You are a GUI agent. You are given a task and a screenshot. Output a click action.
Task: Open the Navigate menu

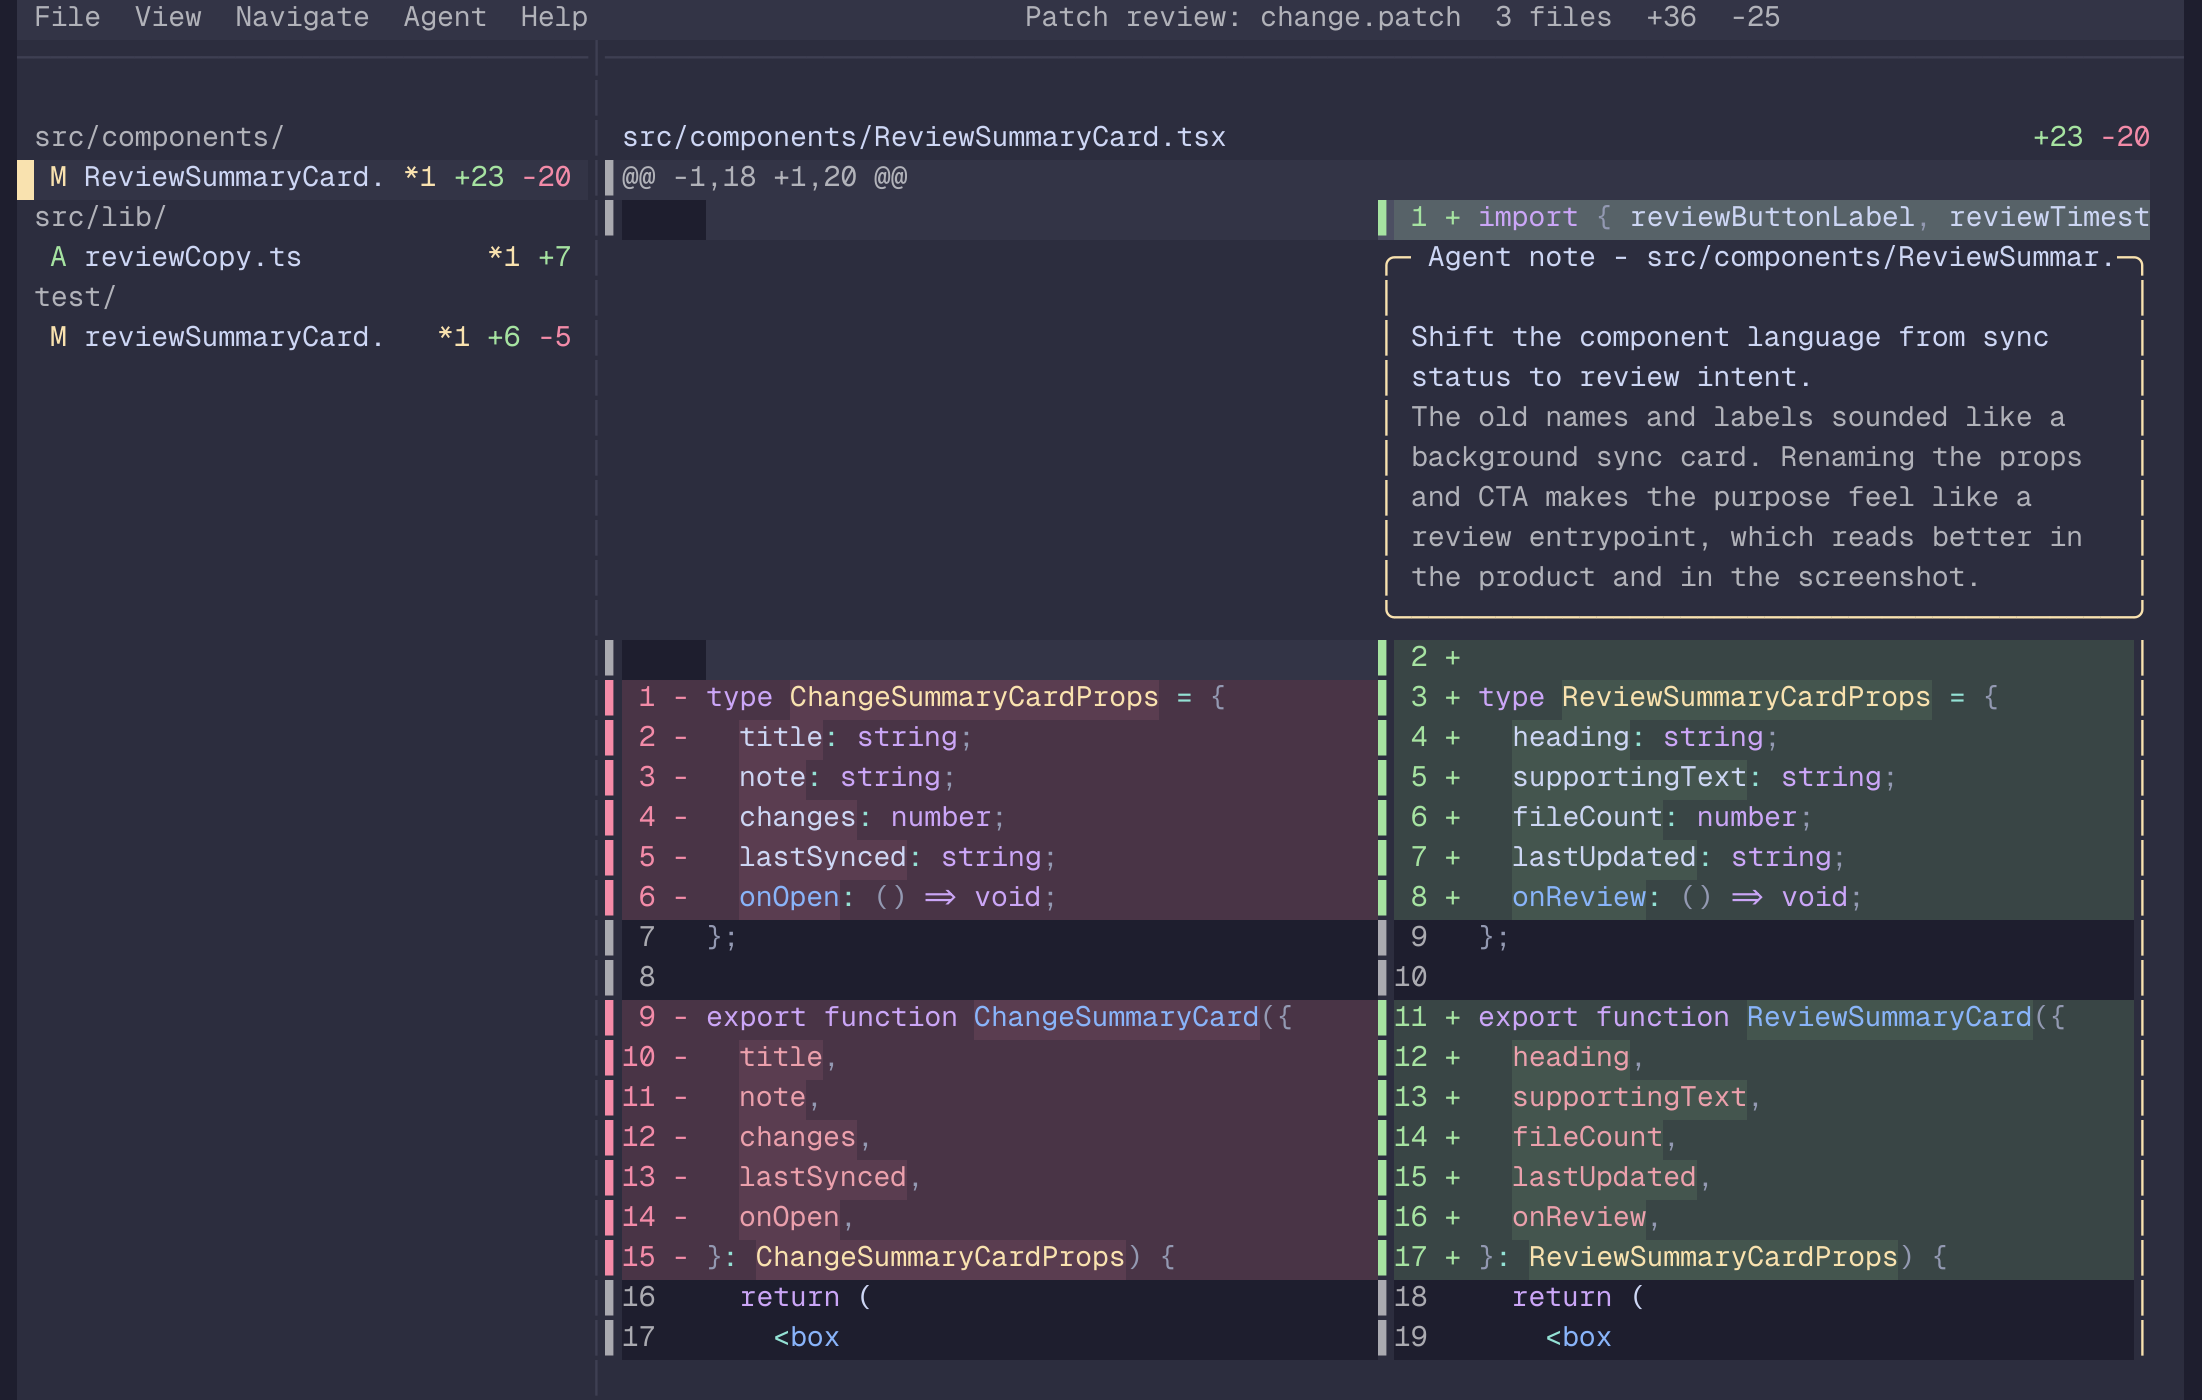point(302,17)
